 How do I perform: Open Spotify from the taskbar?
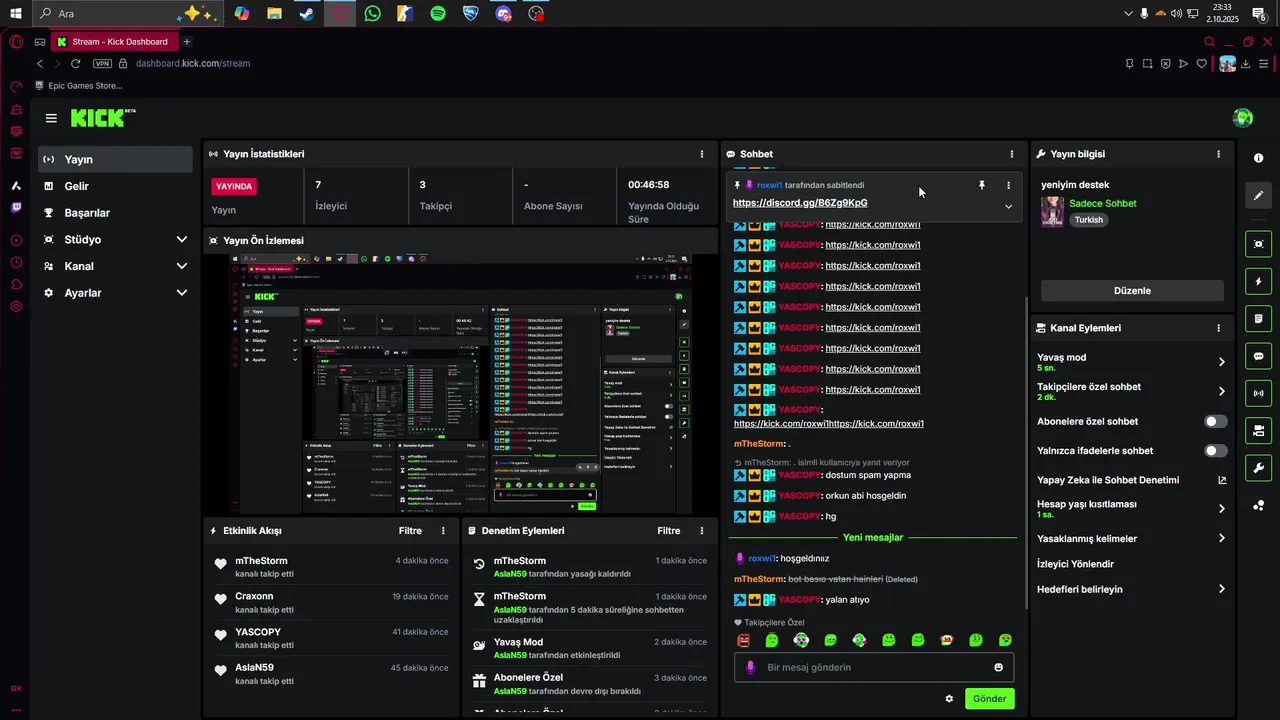438,14
